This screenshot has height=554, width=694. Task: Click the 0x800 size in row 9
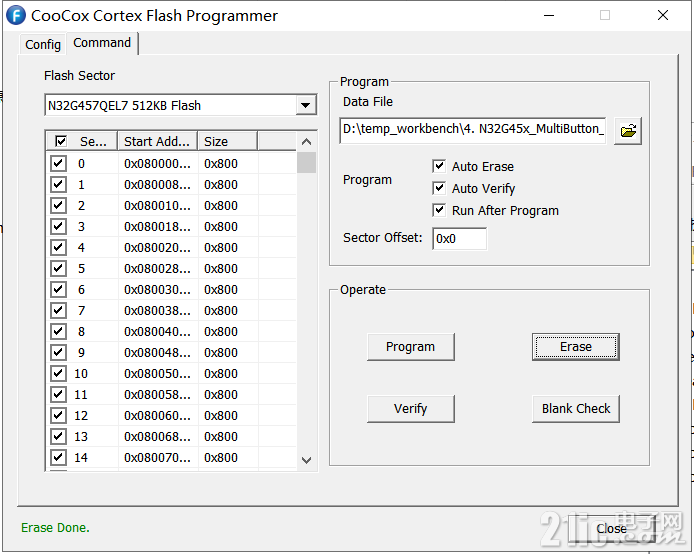click(221, 353)
